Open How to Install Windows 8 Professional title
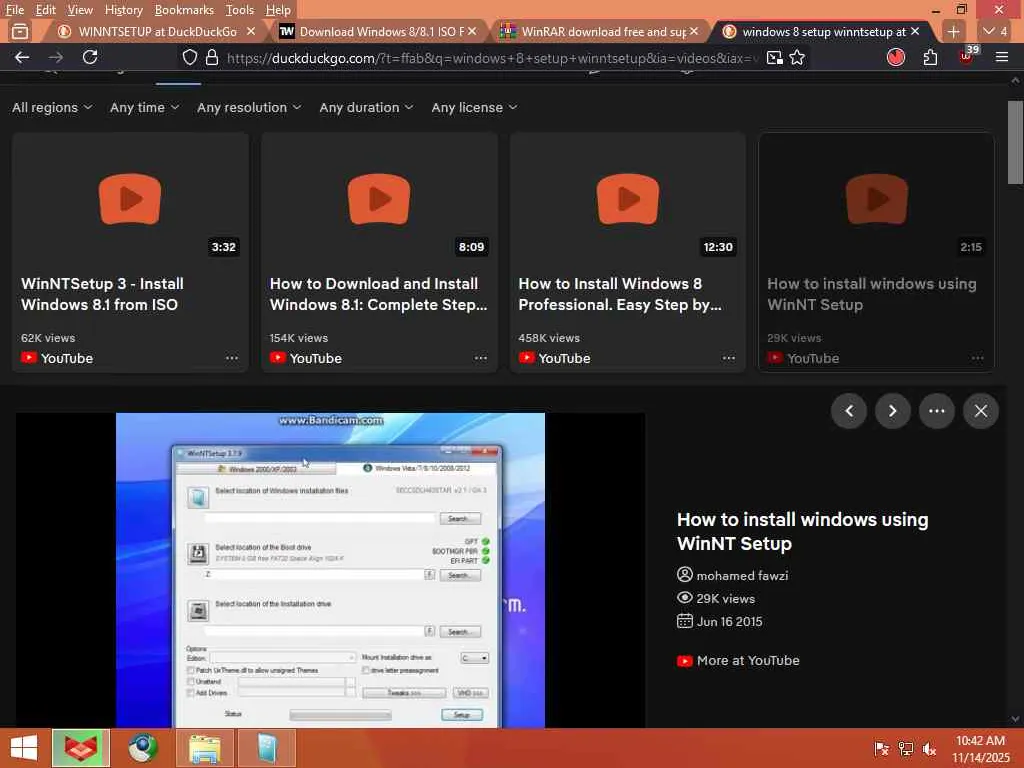This screenshot has height=768, width=1024. [x=620, y=294]
